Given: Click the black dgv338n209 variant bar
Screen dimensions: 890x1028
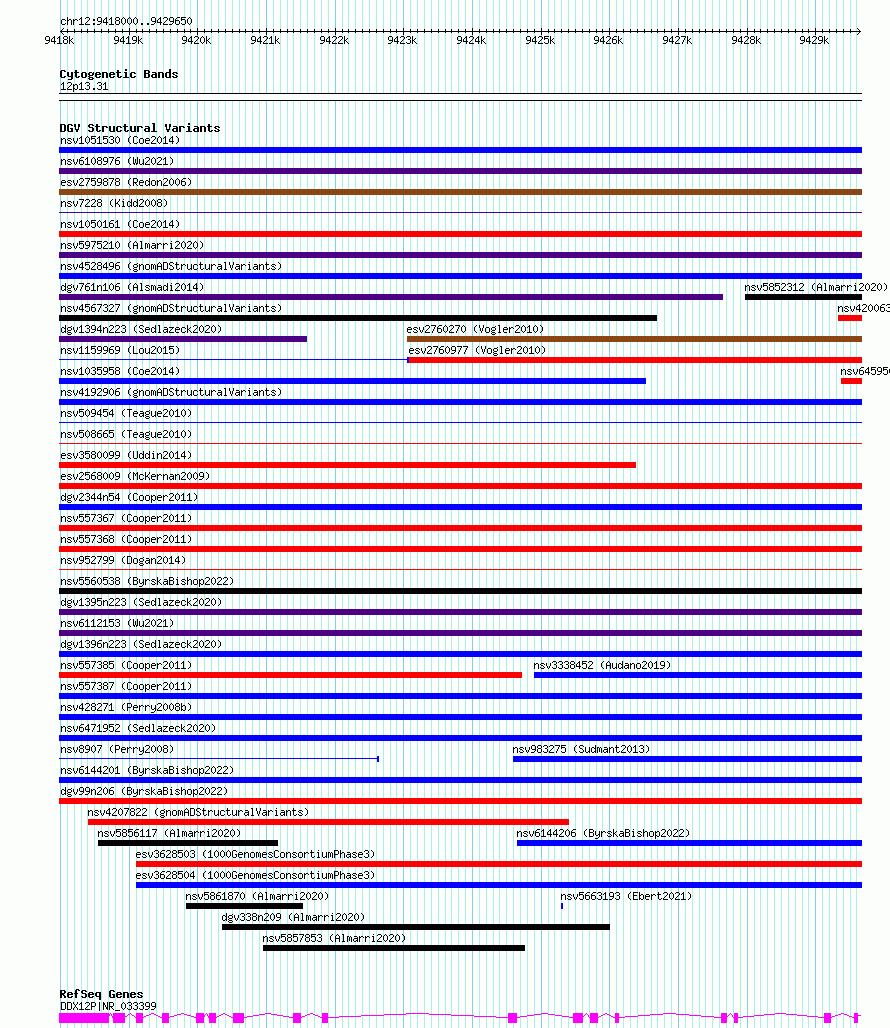Looking at the screenshot, I should pyautogui.click(x=416, y=926).
